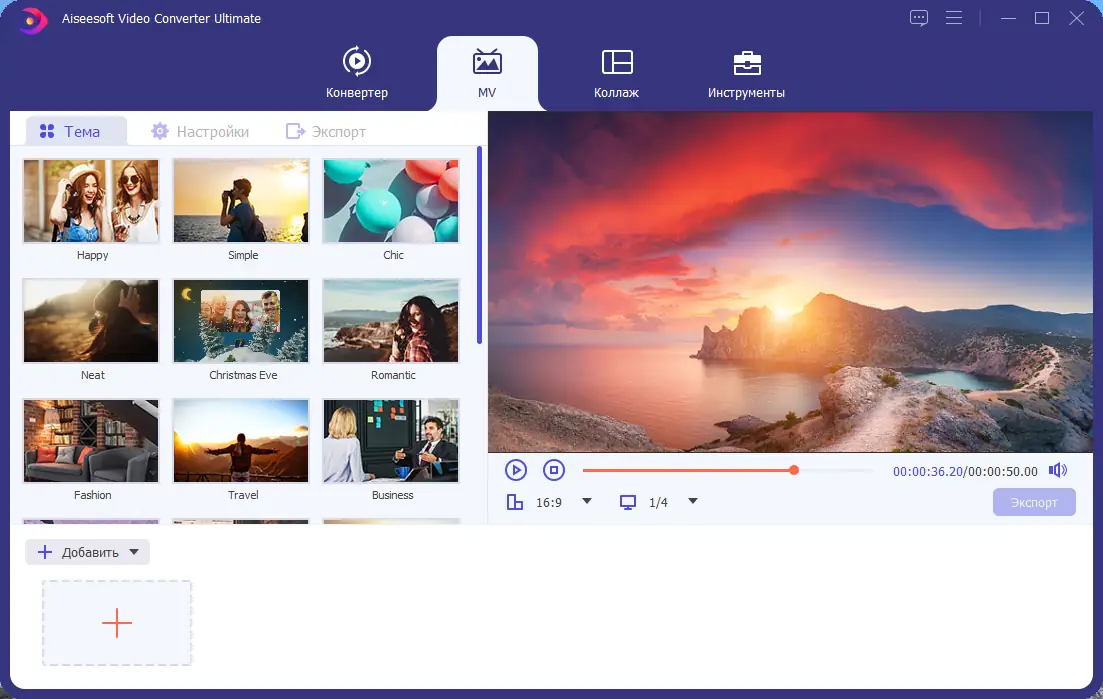The width and height of the screenshot is (1103, 699).
Task: Click the Happy theme label
Action: [x=92, y=255]
